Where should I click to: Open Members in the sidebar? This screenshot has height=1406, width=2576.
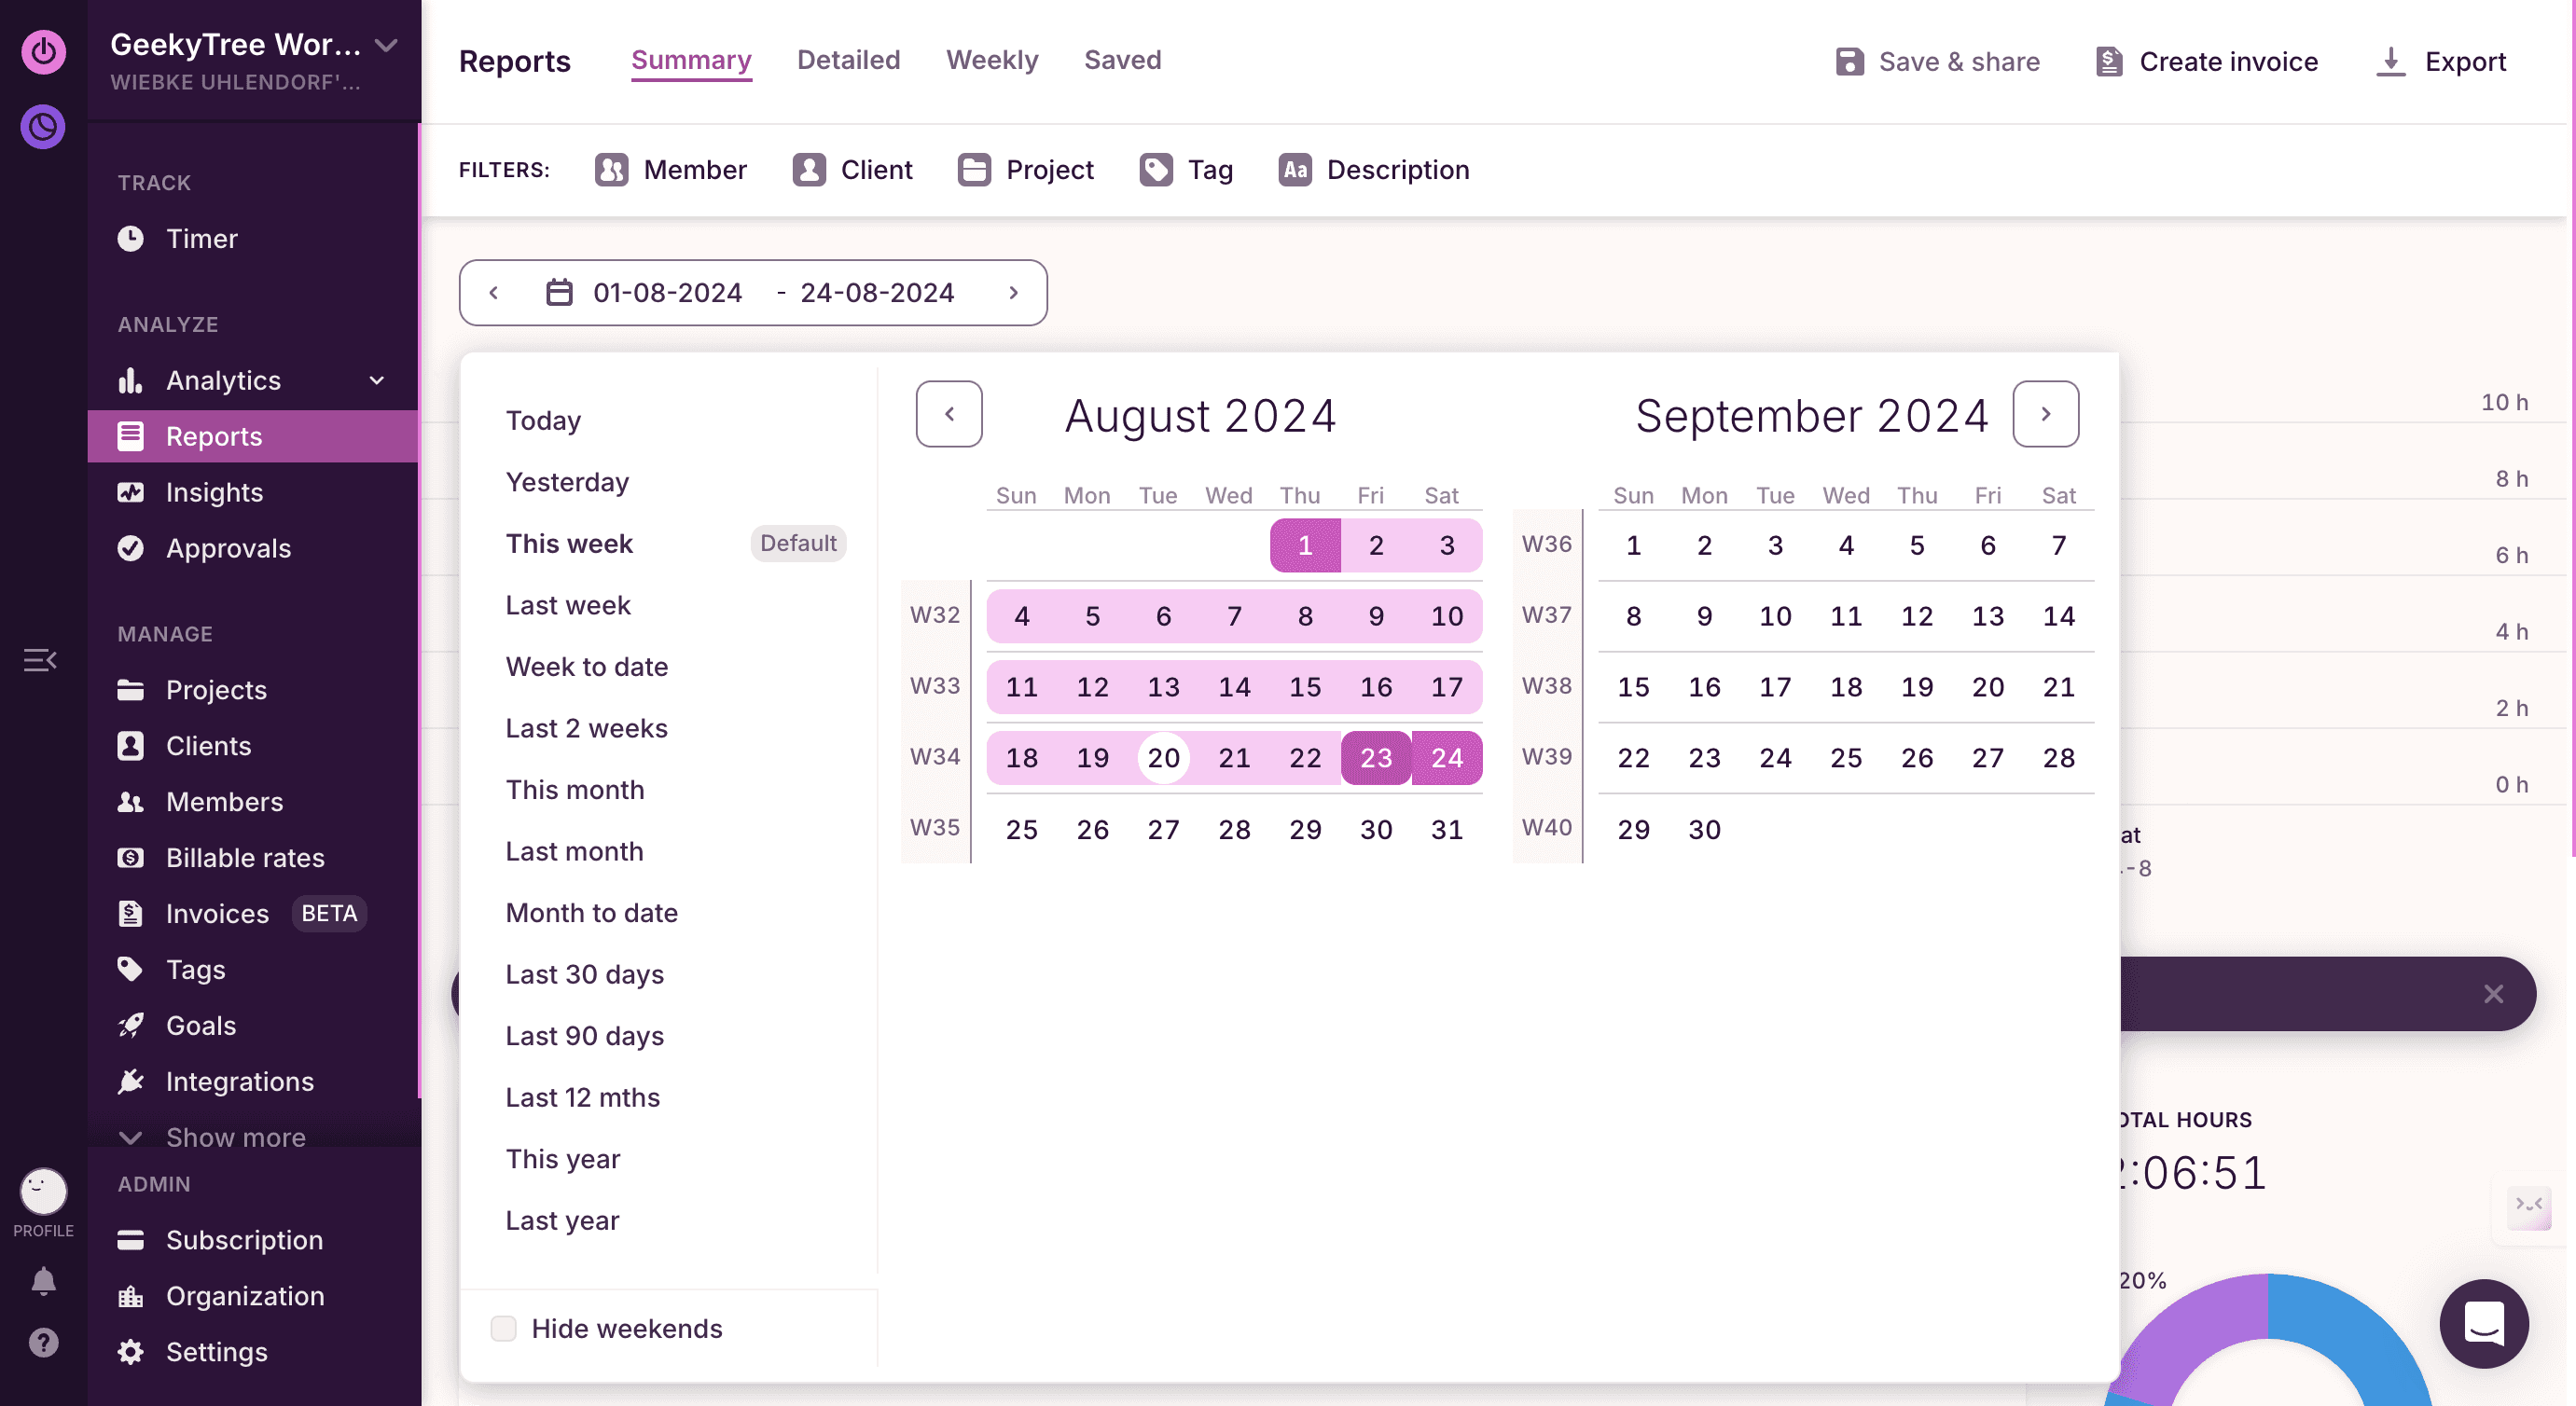(224, 802)
